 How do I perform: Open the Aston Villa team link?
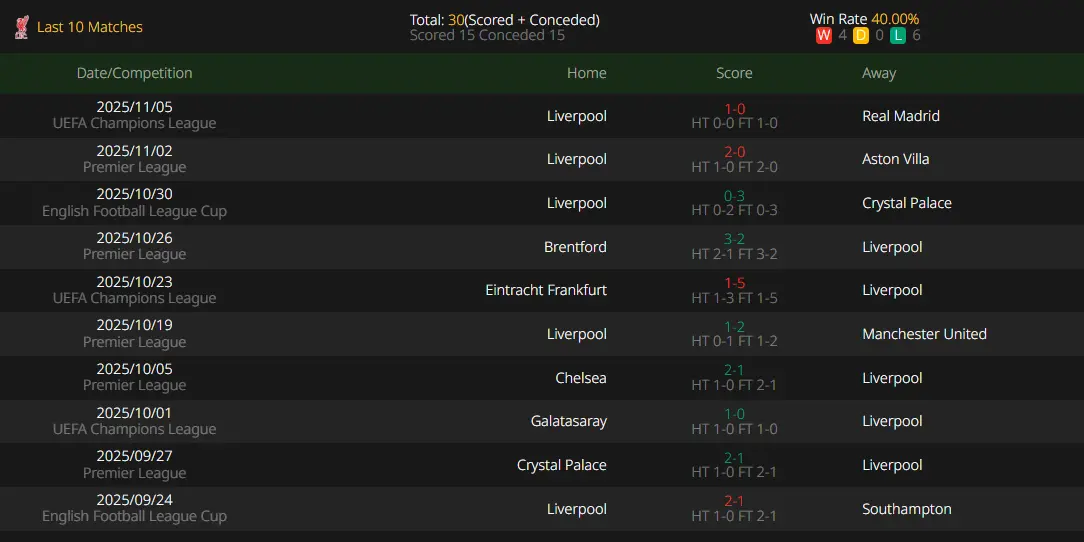pyautogui.click(x=895, y=159)
